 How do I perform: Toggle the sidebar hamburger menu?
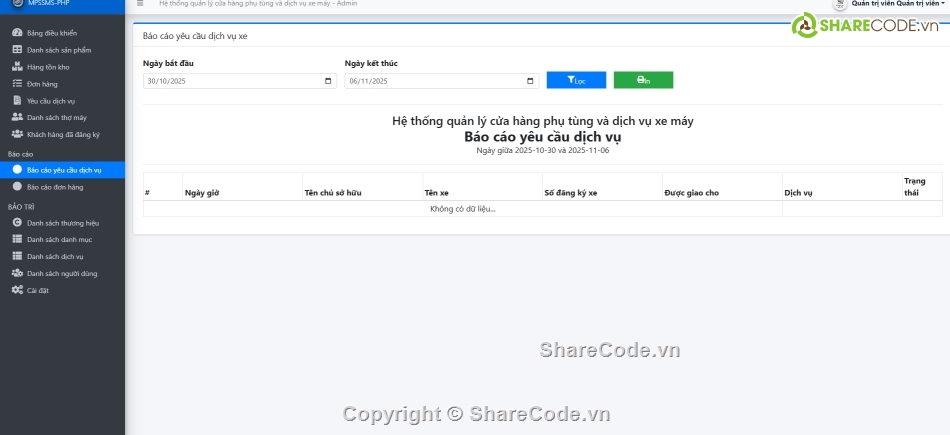139,4
